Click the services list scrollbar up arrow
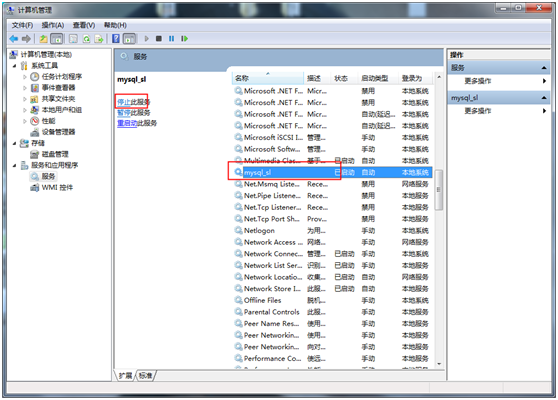The width and height of the screenshot is (558, 400). tap(439, 77)
